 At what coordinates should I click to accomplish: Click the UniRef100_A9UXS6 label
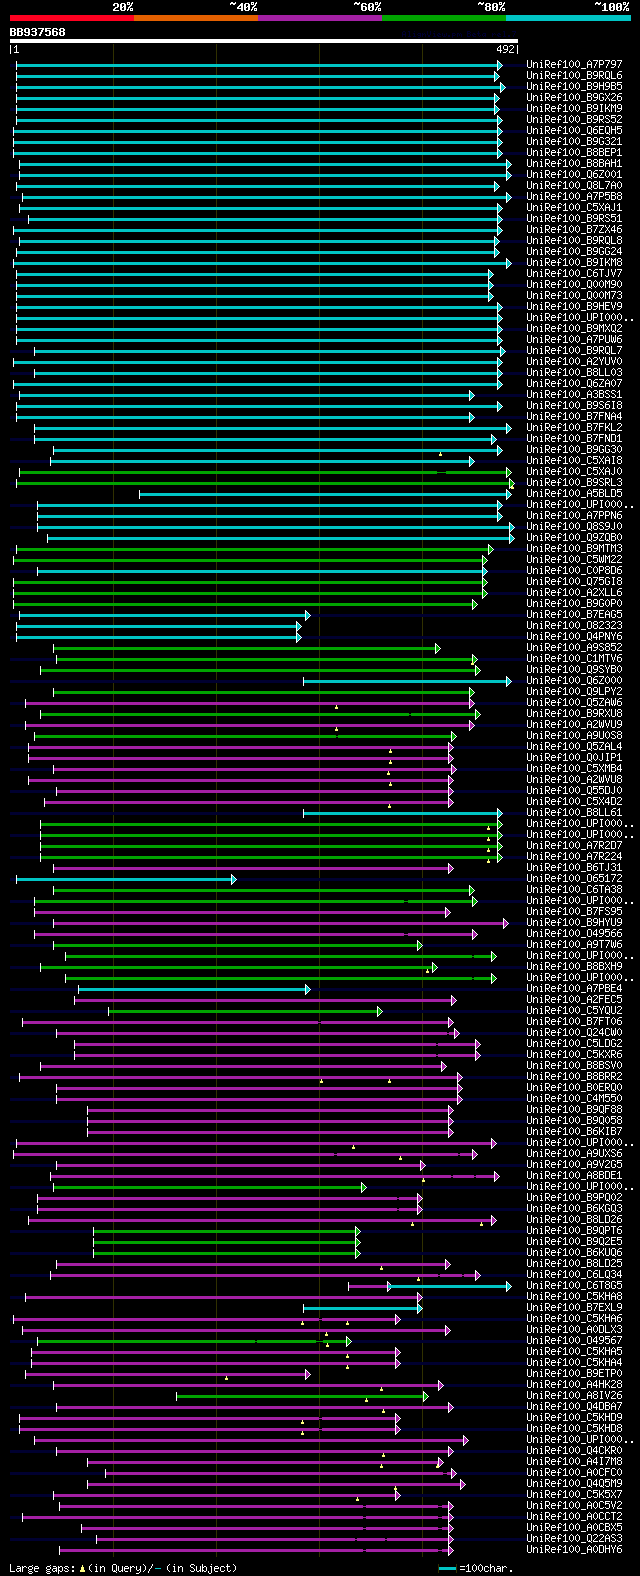pos(574,1153)
